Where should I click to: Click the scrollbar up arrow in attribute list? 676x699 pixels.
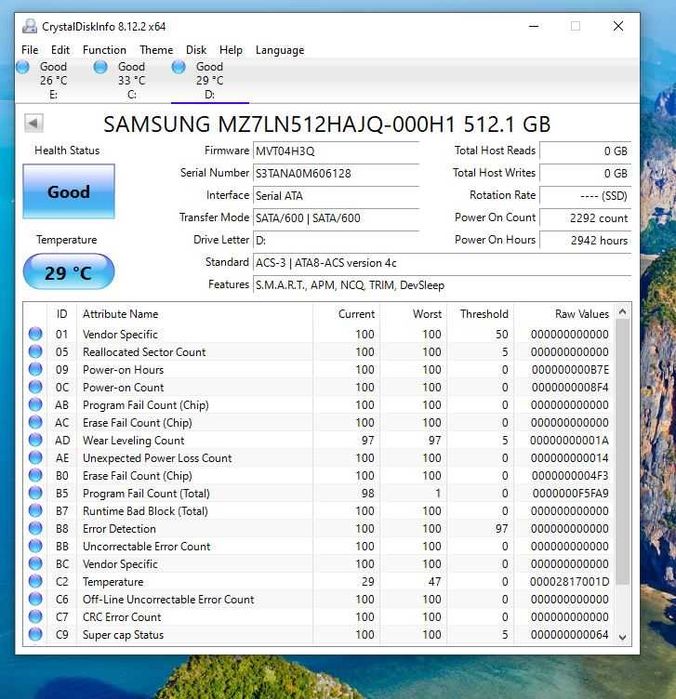point(623,312)
